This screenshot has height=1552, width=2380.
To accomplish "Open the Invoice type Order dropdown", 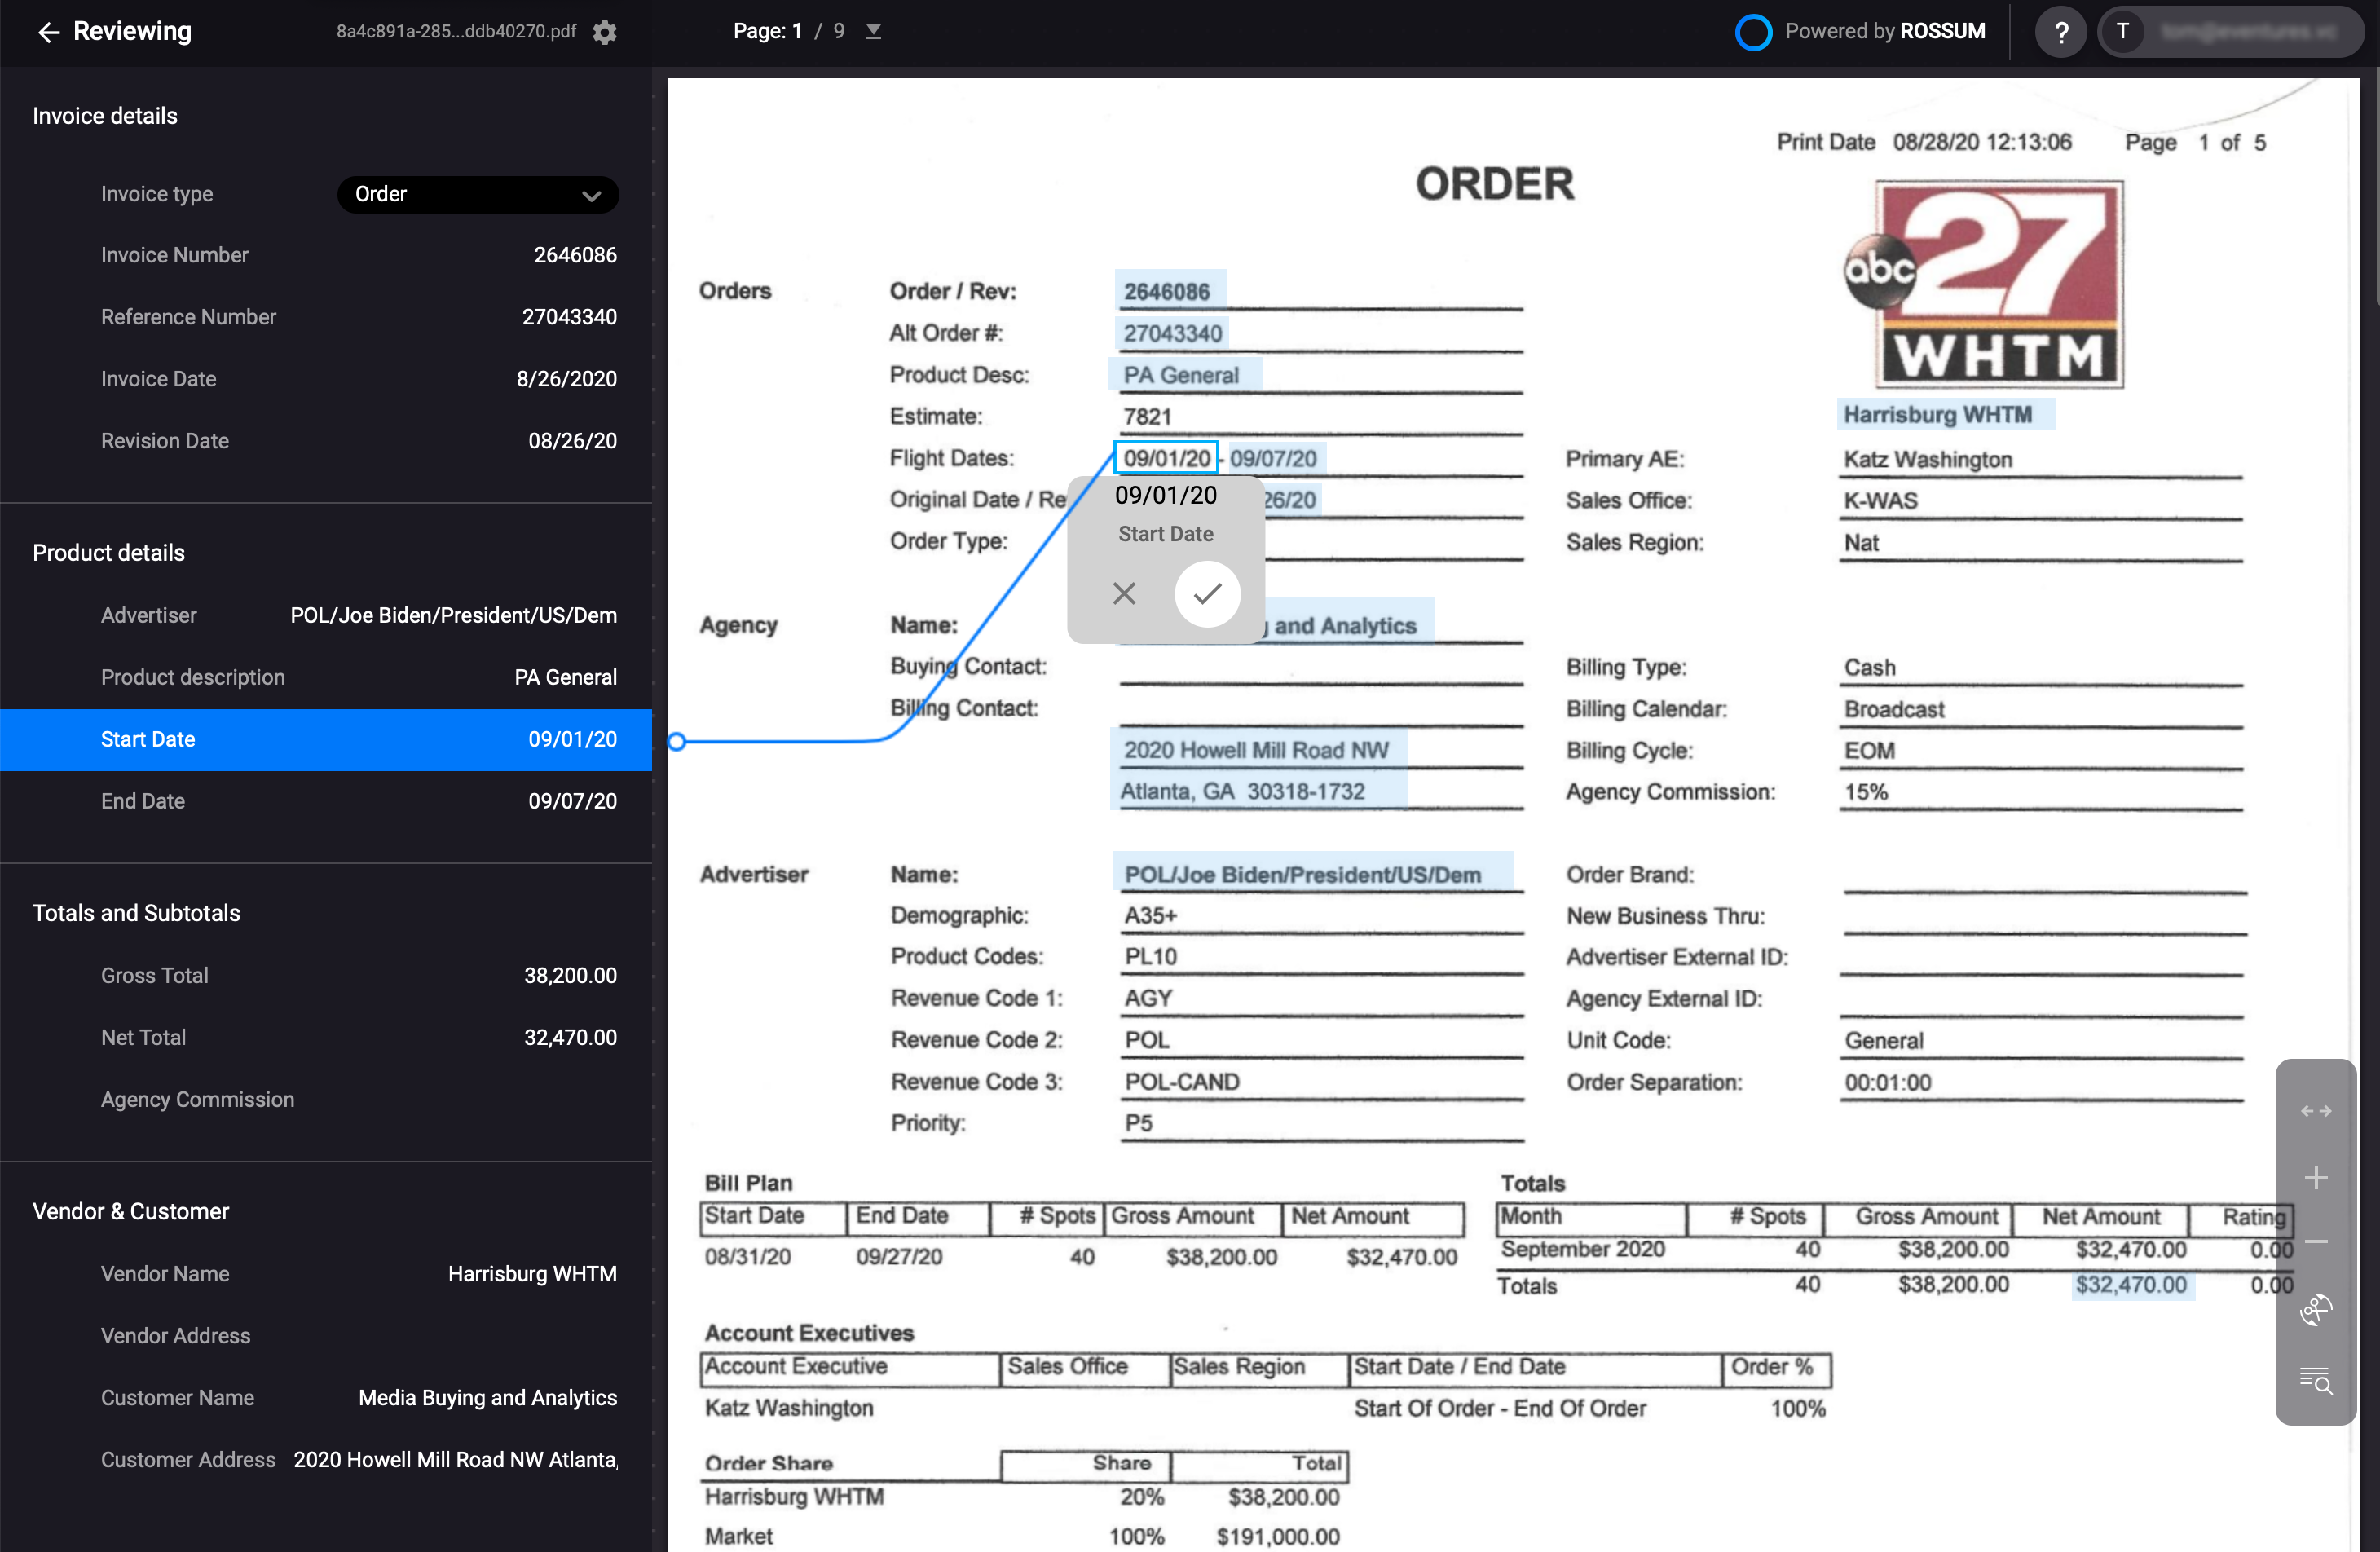I will pos(477,194).
